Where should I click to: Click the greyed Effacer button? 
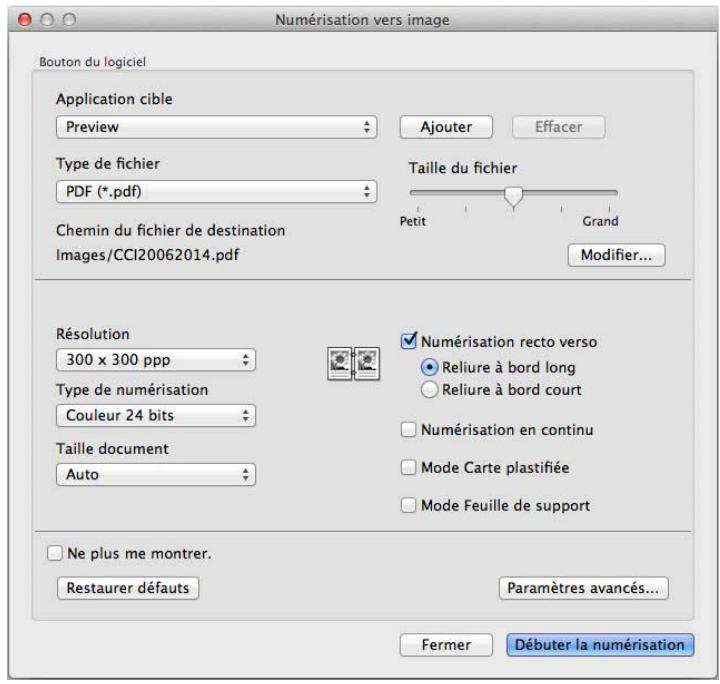[x=558, y=127]
